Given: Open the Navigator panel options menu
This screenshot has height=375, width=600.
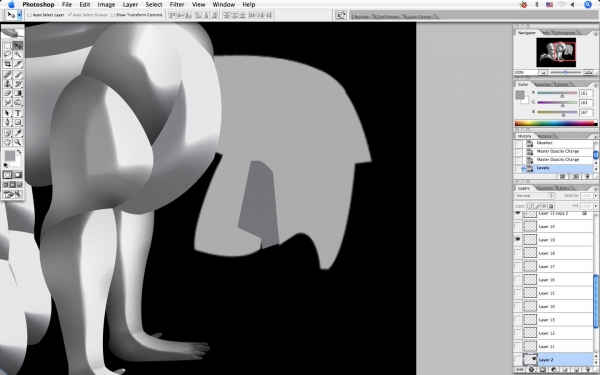Looking at the screenshot, I should [x=595, y=33].
